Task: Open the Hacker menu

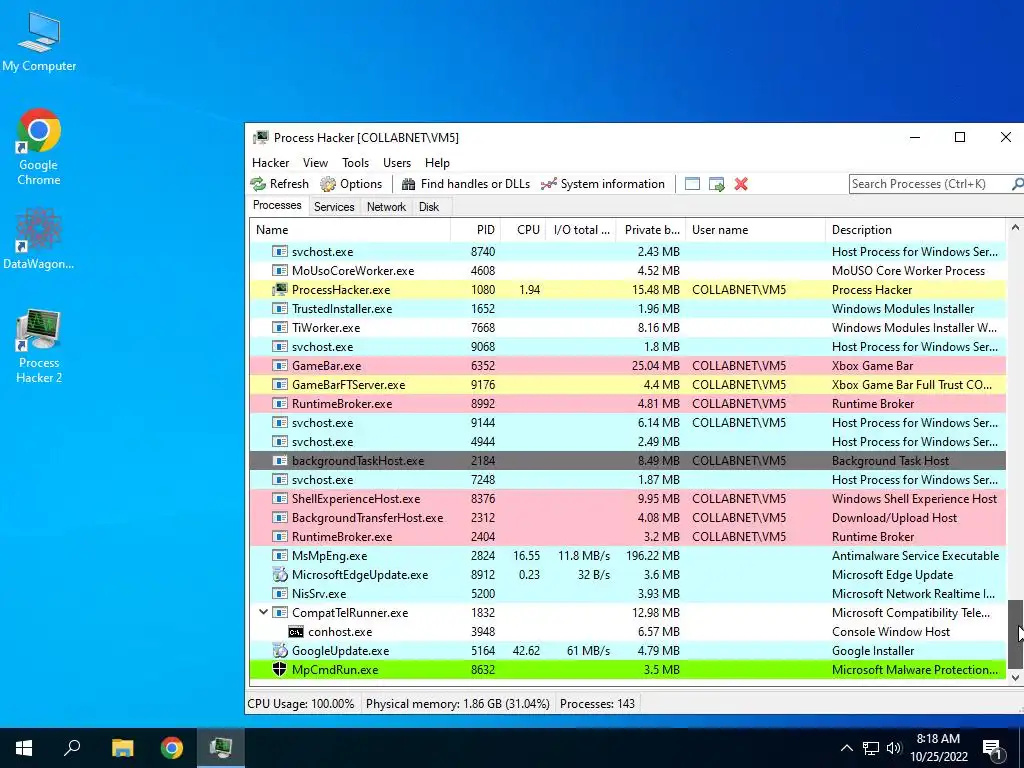Action: coord(270,163)
